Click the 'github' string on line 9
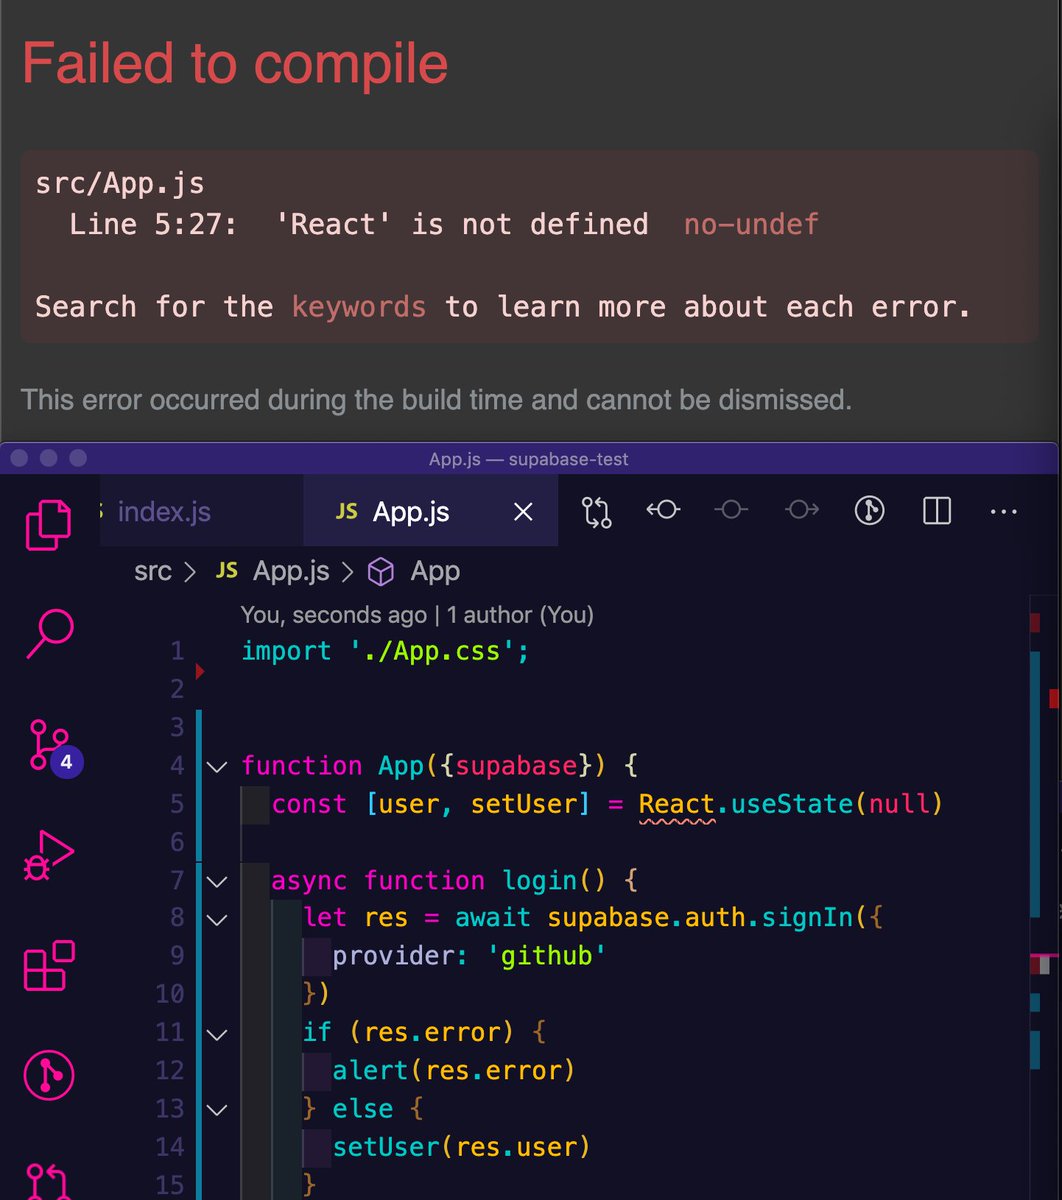This screenshot has width=1062, height=1200. point(547,956)
